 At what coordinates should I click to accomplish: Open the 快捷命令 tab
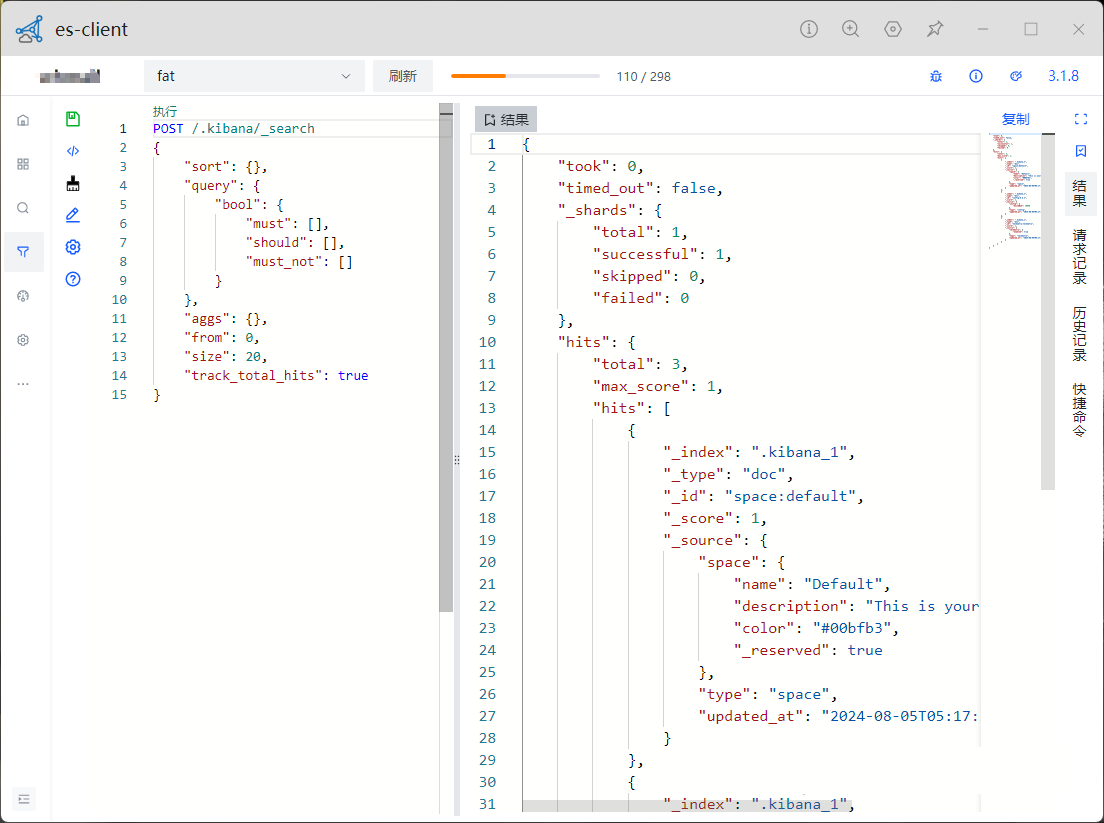[x=1080, y=410]
